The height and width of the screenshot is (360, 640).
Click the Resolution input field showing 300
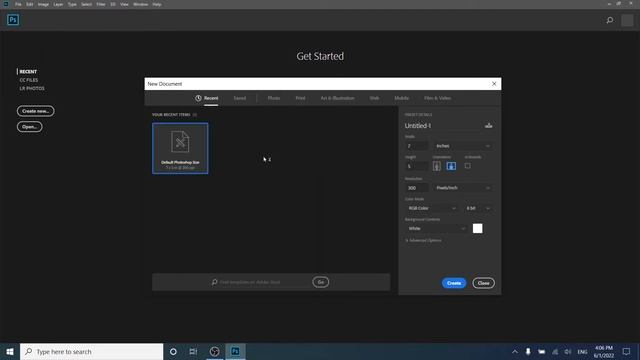click(x=417, y=188)
